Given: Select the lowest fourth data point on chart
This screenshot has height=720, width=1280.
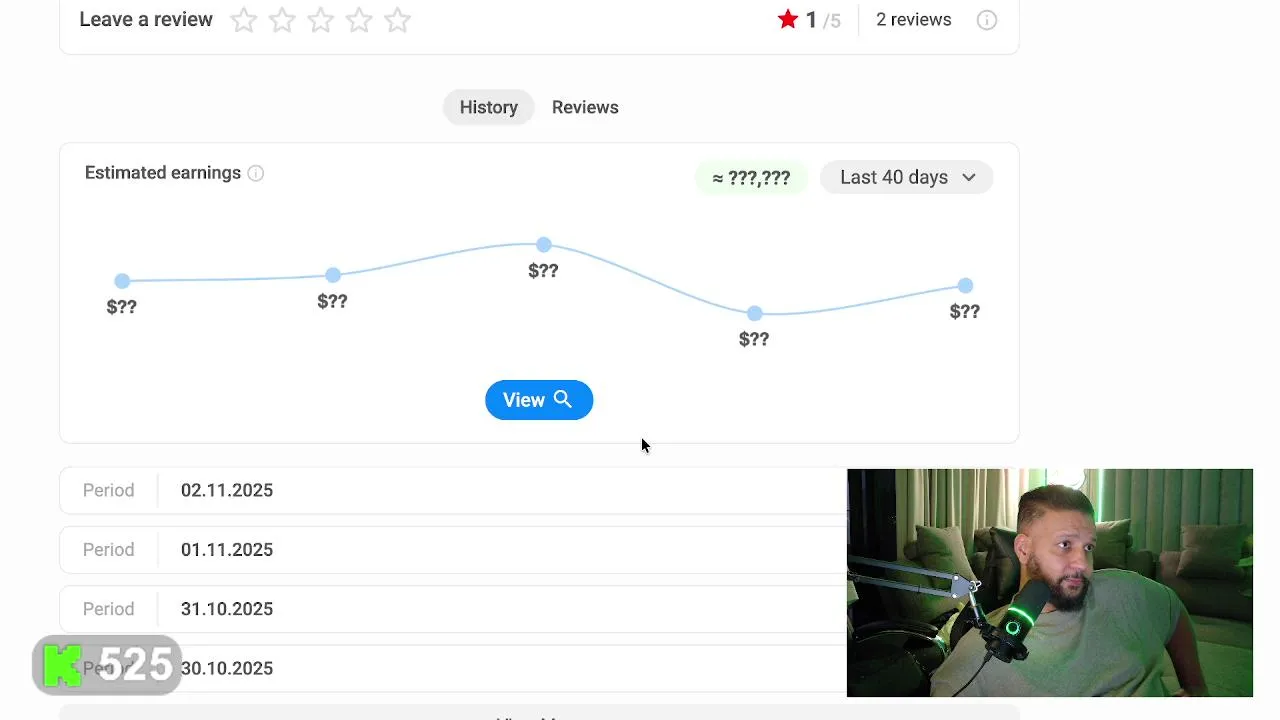Looking at the screenshot, I should tap(755, 314).
